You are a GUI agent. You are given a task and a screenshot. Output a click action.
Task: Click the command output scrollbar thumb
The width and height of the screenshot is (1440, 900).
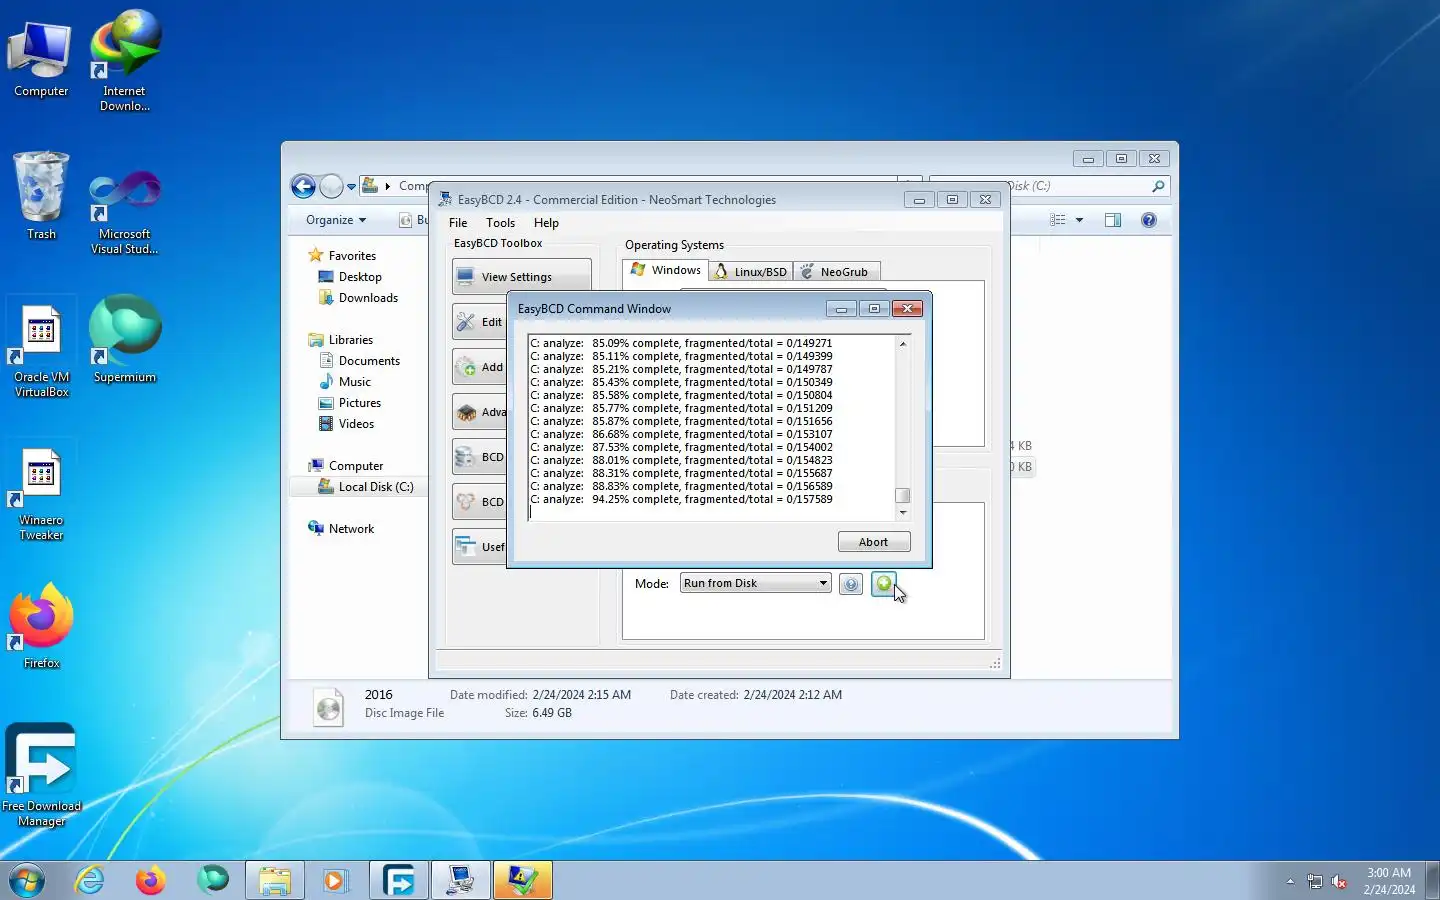(x=903, y=495)
